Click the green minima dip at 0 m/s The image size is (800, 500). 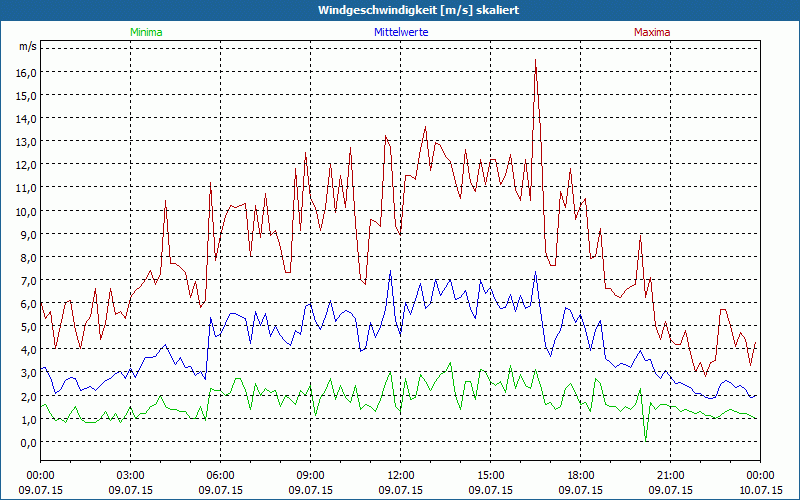[x=646, y=440]
